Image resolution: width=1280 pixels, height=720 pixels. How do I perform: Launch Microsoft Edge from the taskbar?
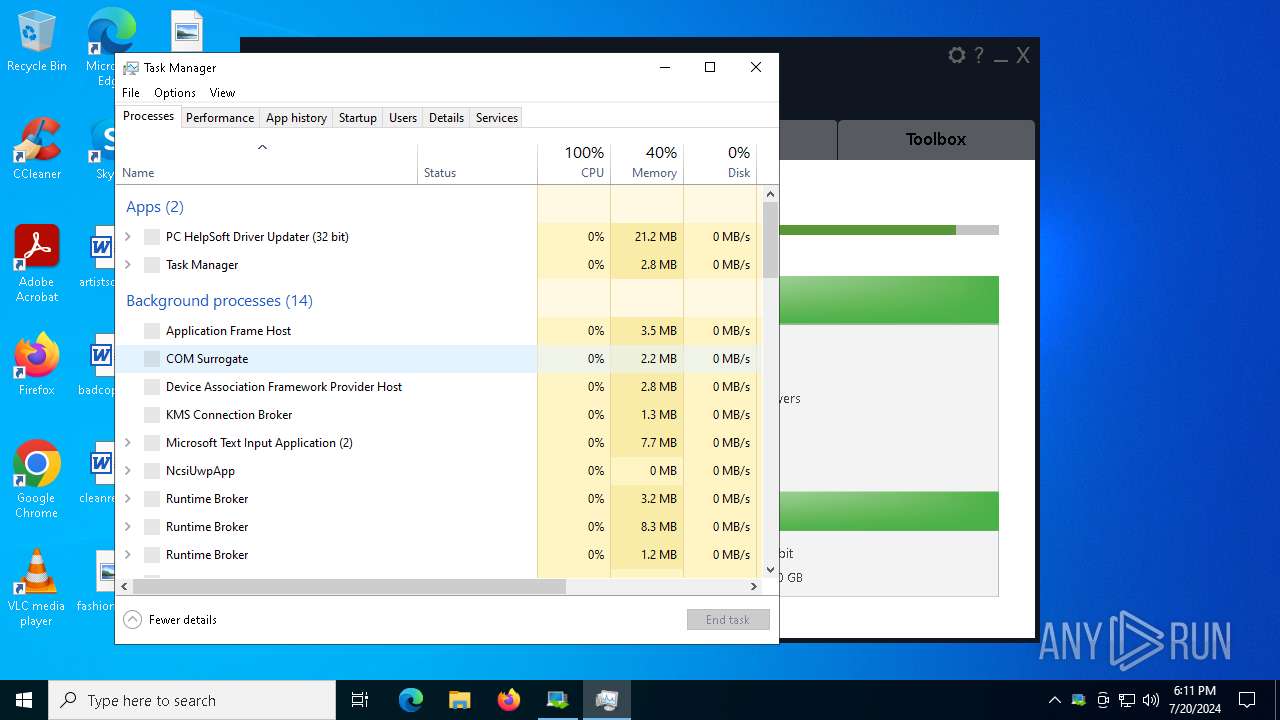(411, 700)
